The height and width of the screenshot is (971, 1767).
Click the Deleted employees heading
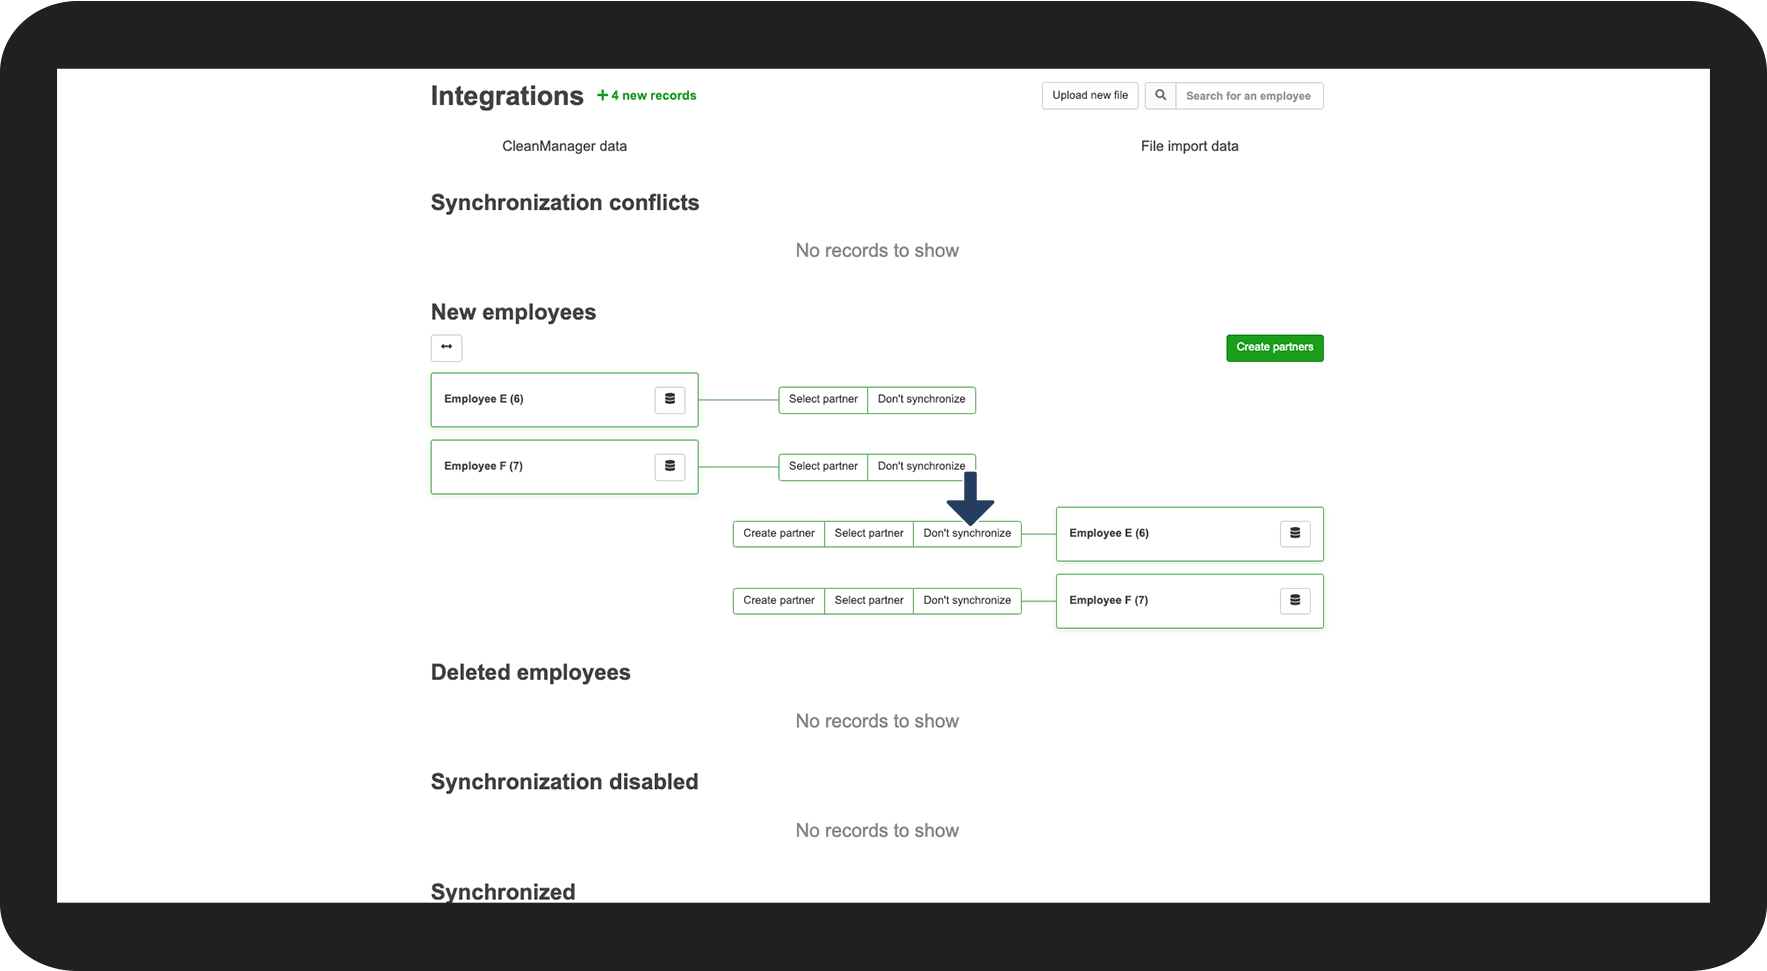531,672
